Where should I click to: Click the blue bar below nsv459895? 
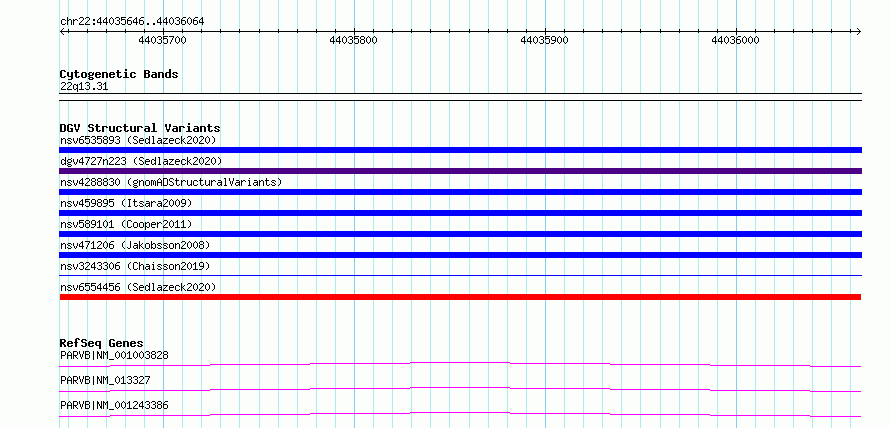tap(460, 213)
